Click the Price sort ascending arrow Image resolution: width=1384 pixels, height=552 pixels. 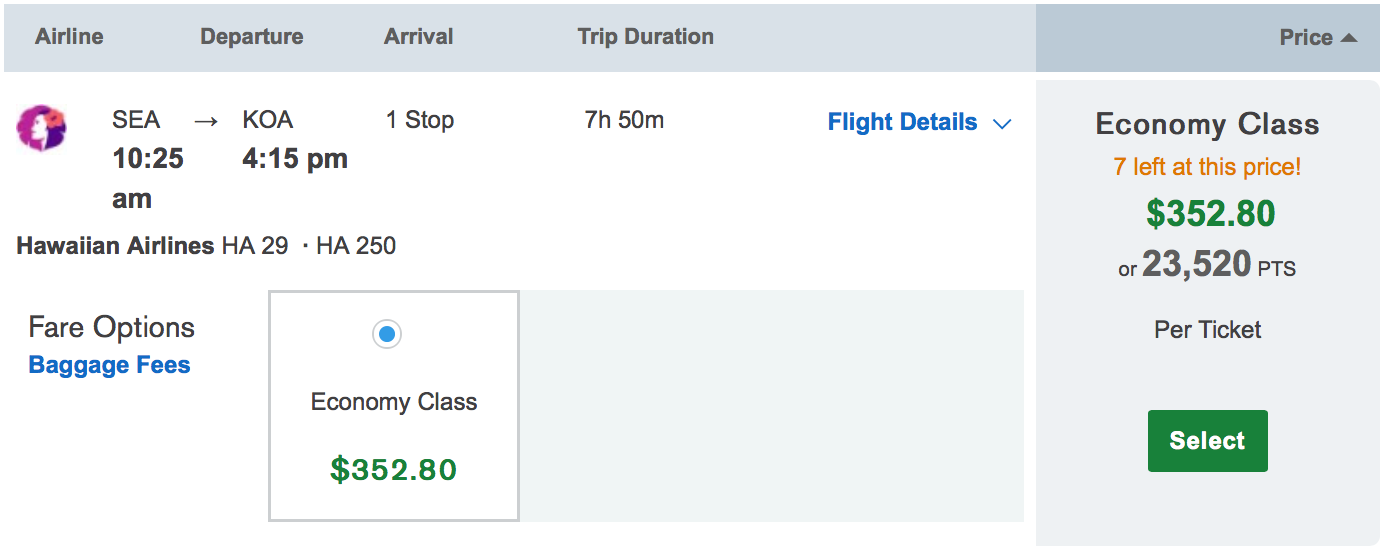tap(1348, 38)
